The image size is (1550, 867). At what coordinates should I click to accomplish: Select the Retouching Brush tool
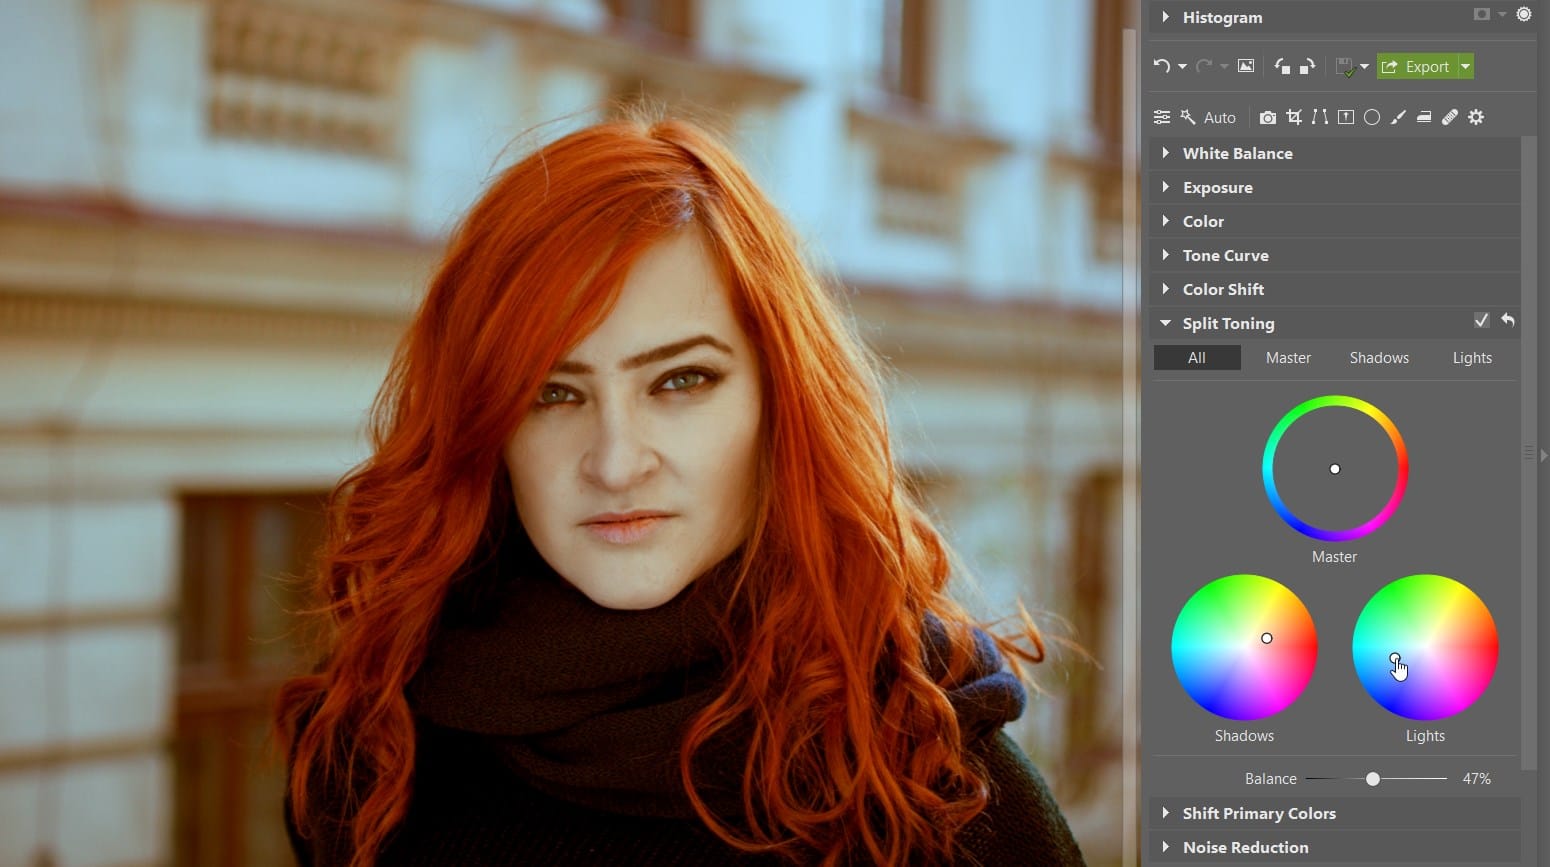1450,117
